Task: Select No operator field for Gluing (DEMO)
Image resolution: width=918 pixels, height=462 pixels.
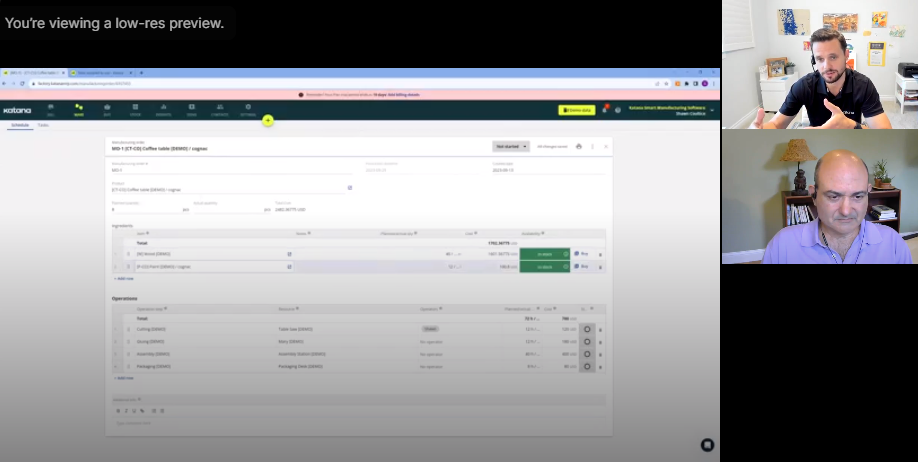Action: (431, 341)
